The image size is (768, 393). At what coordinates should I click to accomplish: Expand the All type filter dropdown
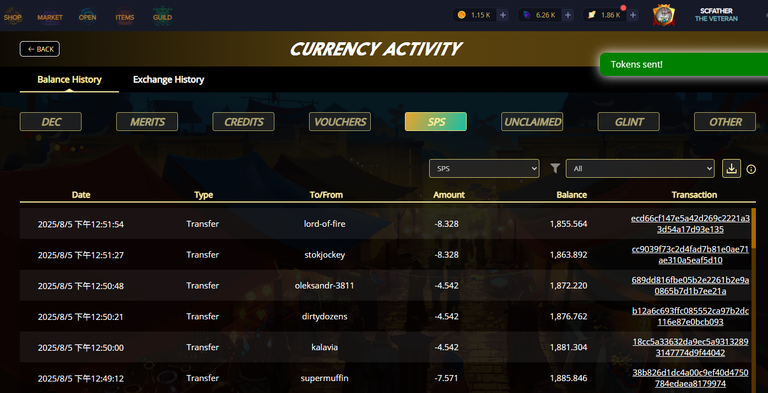(640, 169)
